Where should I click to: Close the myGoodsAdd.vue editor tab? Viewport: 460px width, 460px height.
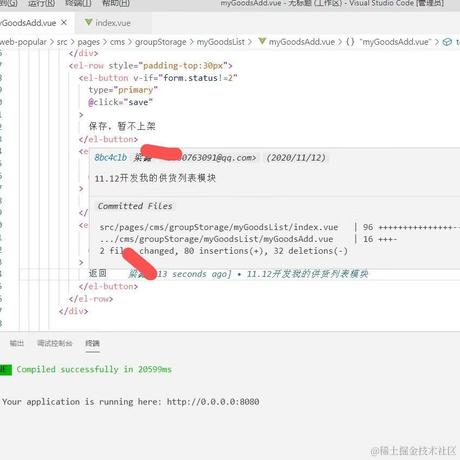point(64,23)
